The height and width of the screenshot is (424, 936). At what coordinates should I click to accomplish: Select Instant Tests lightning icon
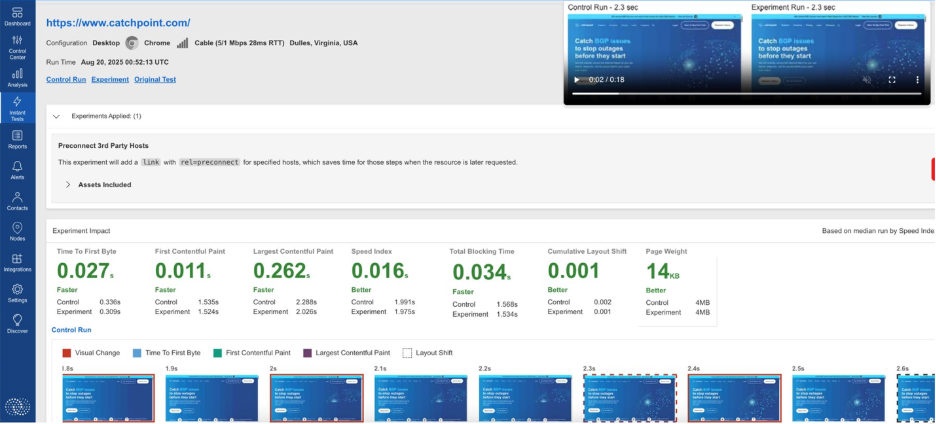point(17,102)
